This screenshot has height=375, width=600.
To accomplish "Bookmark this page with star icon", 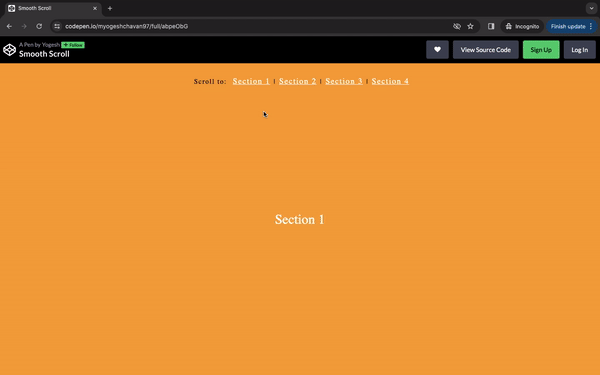I will (470, 26).
